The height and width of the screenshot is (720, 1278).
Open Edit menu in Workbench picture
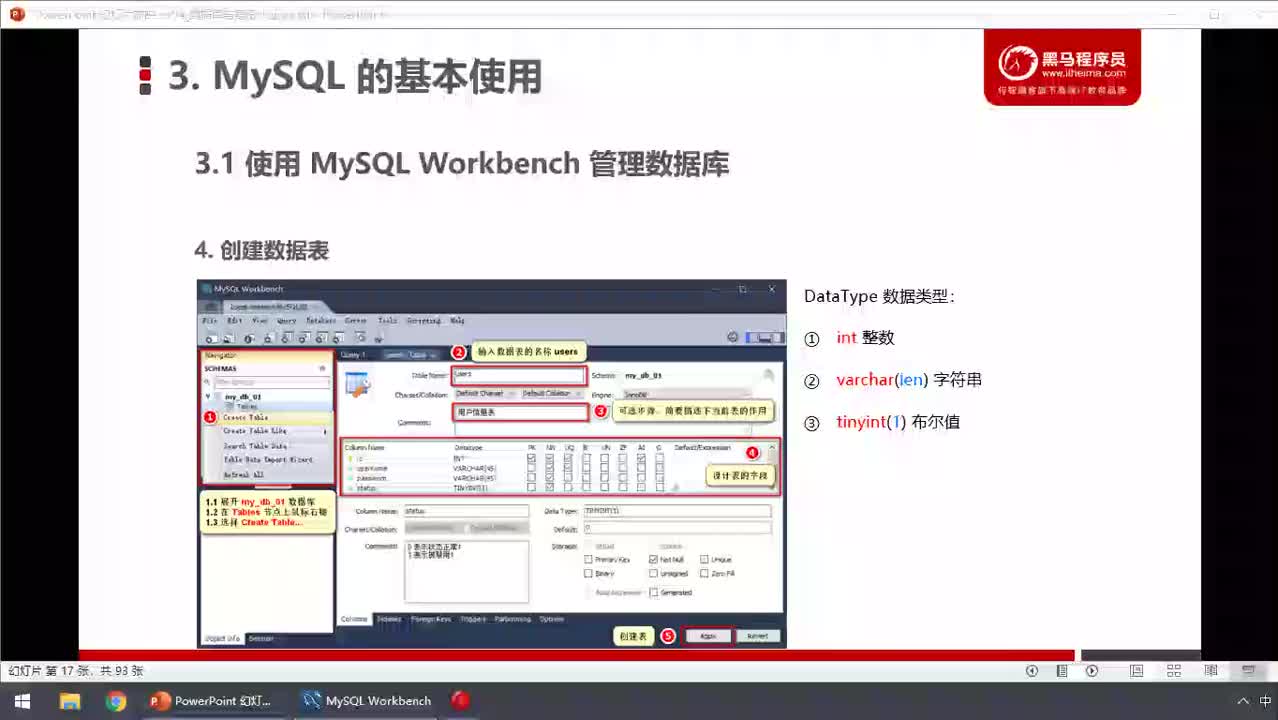pos(234,321)
